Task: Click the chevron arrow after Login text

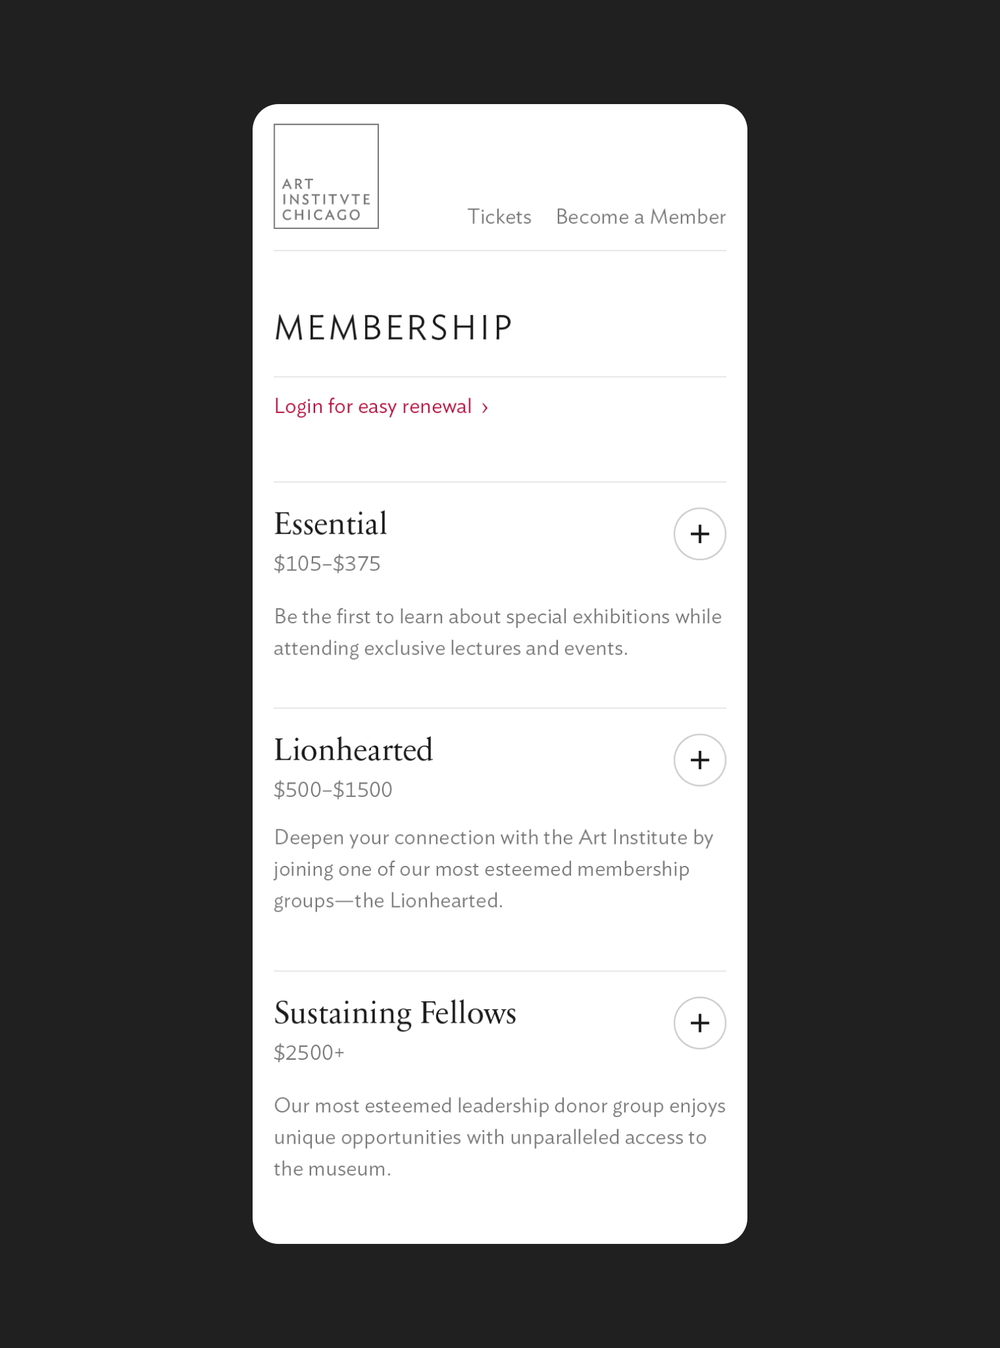Action: (x=485, y=408)
